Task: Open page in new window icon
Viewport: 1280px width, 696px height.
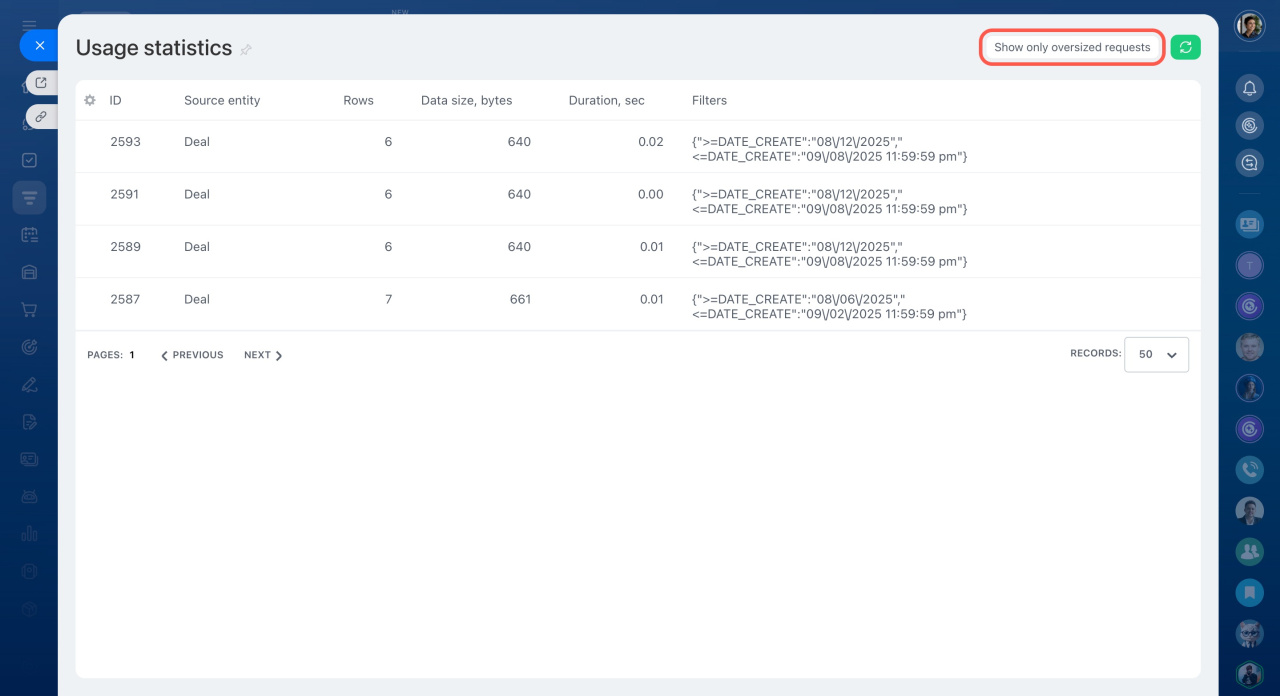Action: 41,83
